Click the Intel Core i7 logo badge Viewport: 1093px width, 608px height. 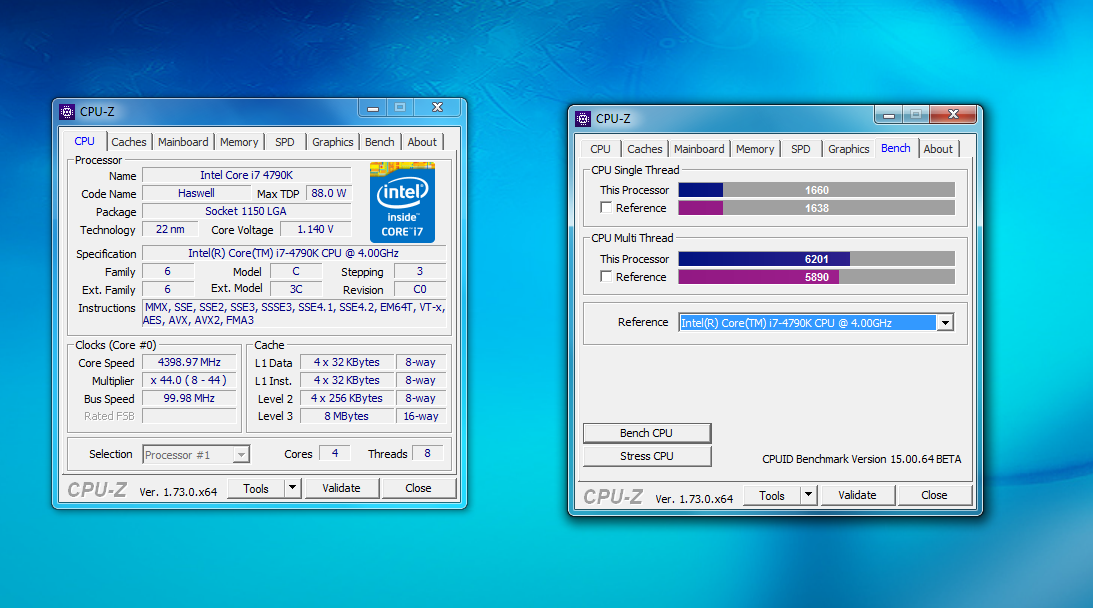point(402,202)
